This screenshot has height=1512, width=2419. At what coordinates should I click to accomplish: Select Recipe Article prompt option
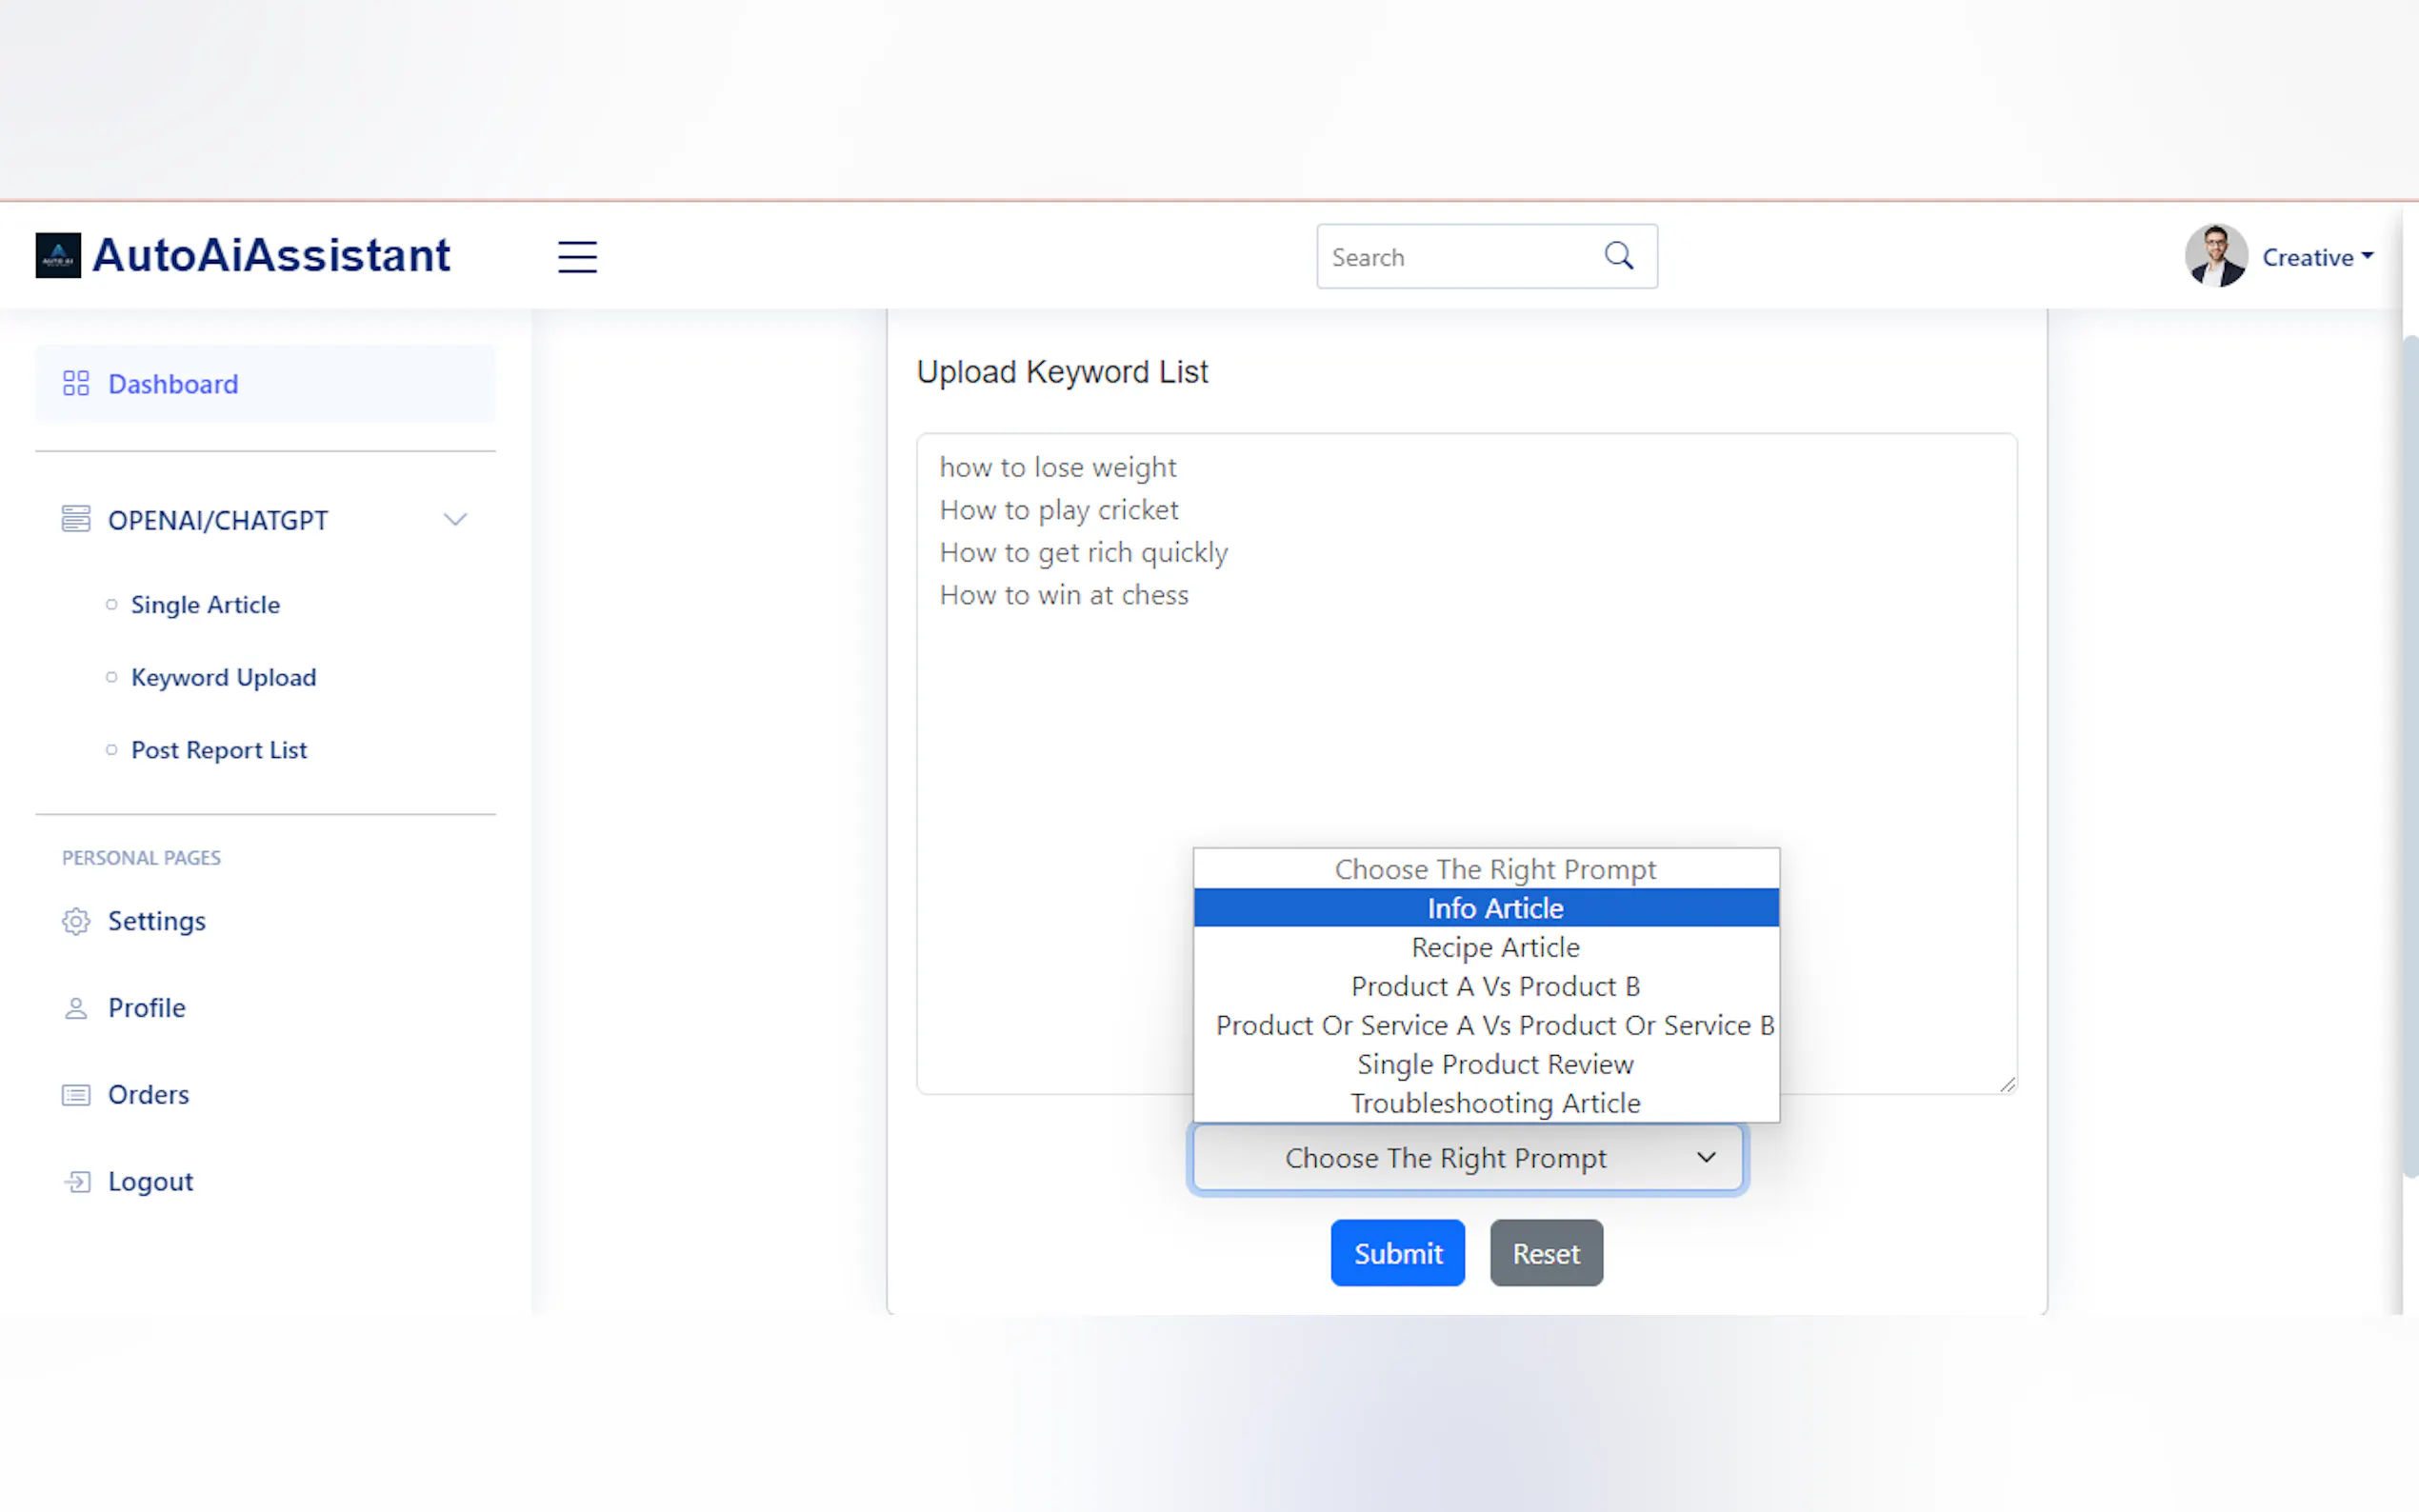tap(1494, 947)
